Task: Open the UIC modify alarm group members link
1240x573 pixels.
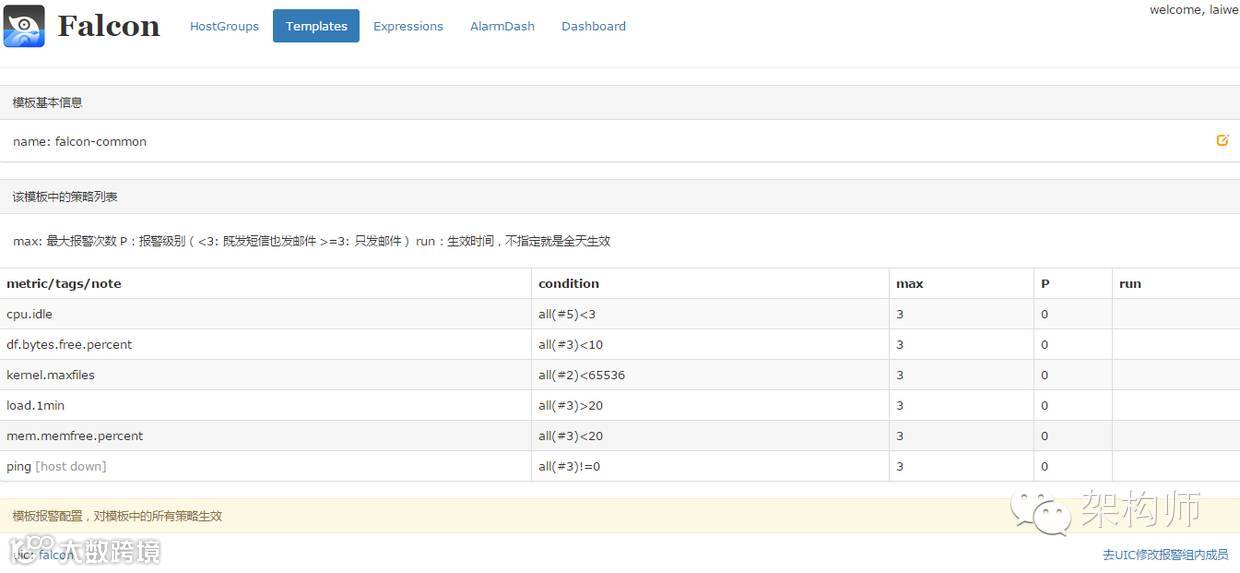Action: pyautogui.click(x=1165, y=554)
